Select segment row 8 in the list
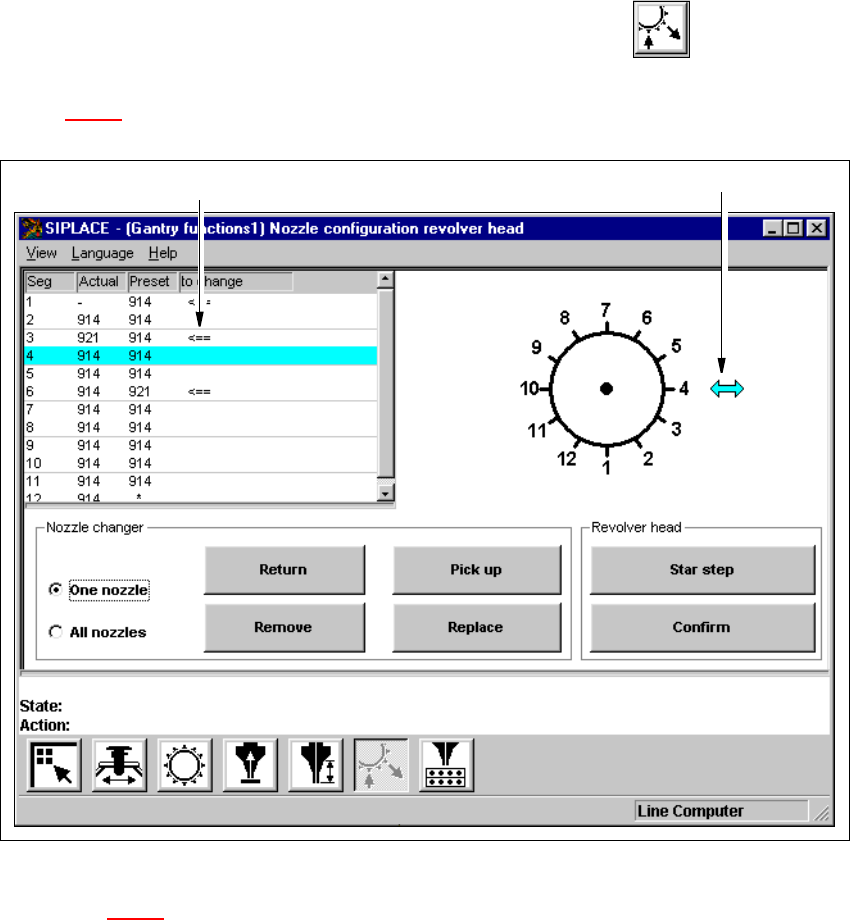 [201, 427]
